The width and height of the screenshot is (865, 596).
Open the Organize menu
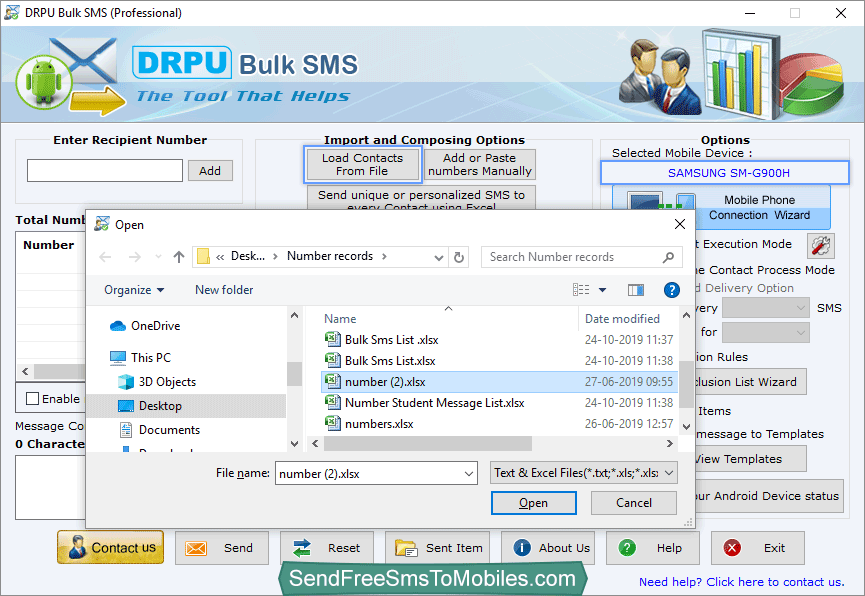click(134, 290)
